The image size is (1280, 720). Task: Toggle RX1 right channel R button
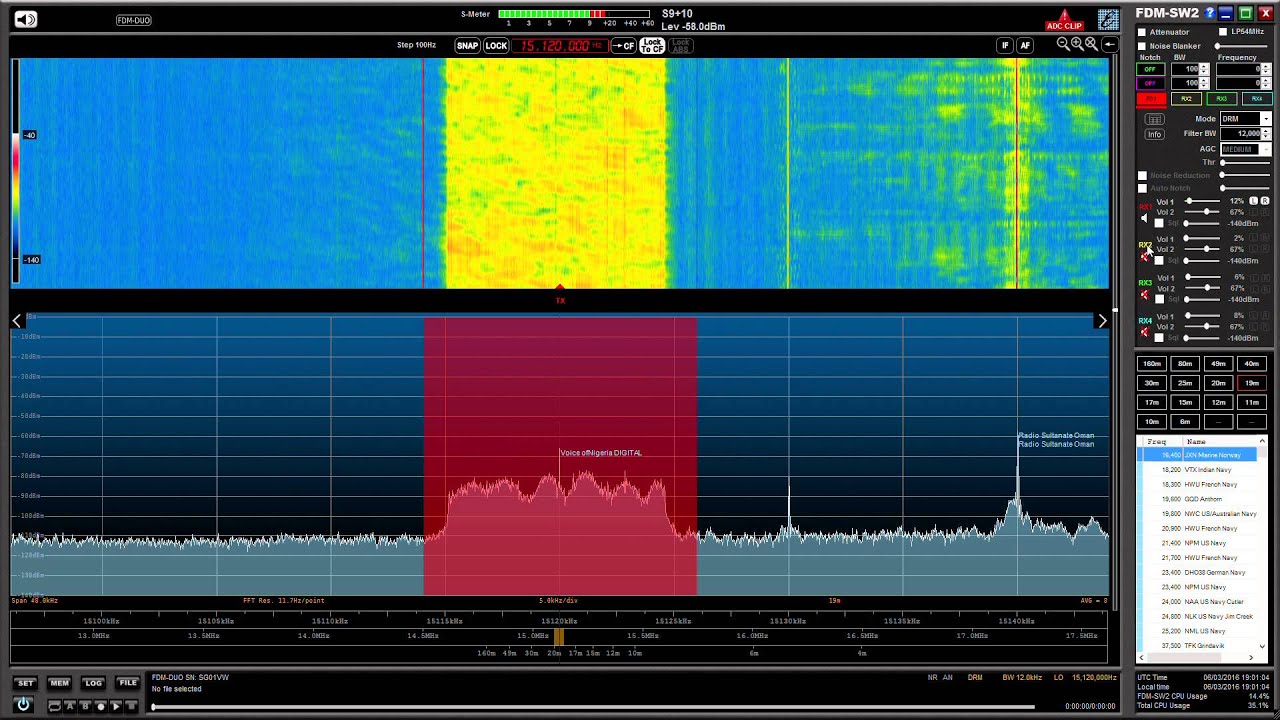1265,201
